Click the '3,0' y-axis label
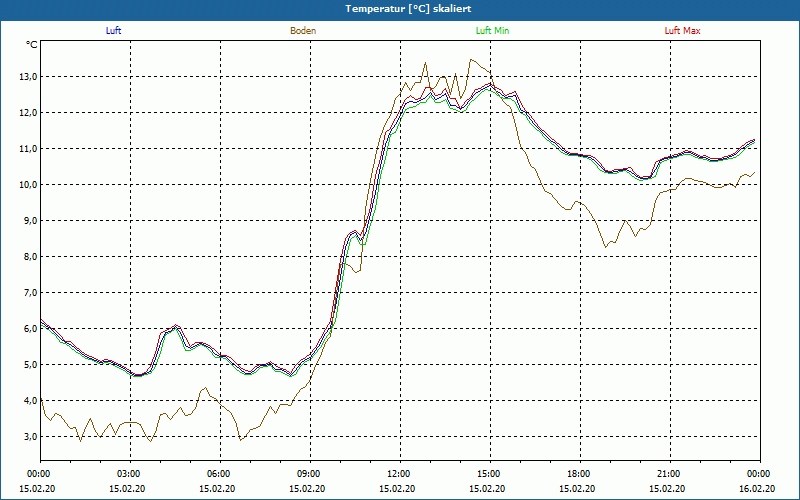 (x=30, y=436)
